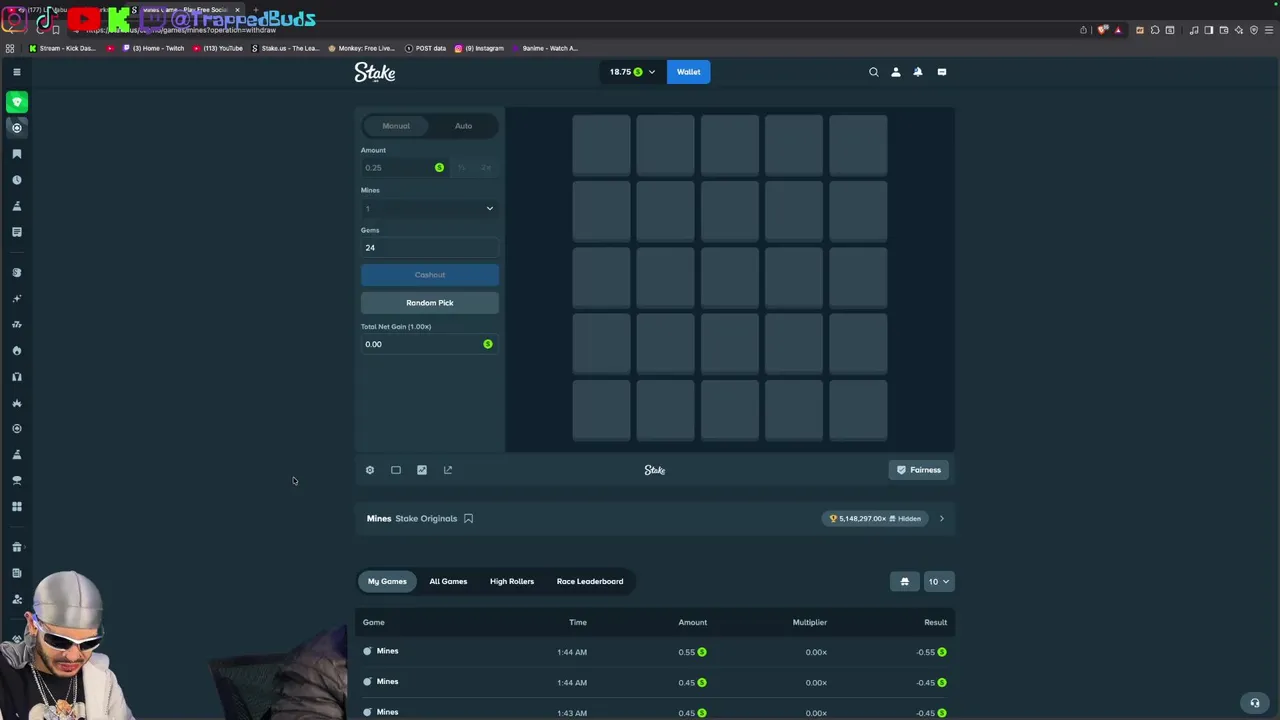Image resolution: width=1280 pixels, height=720 pixels.
Task: Click the Total Net Gain field
Action: click(x=429, y=344)
